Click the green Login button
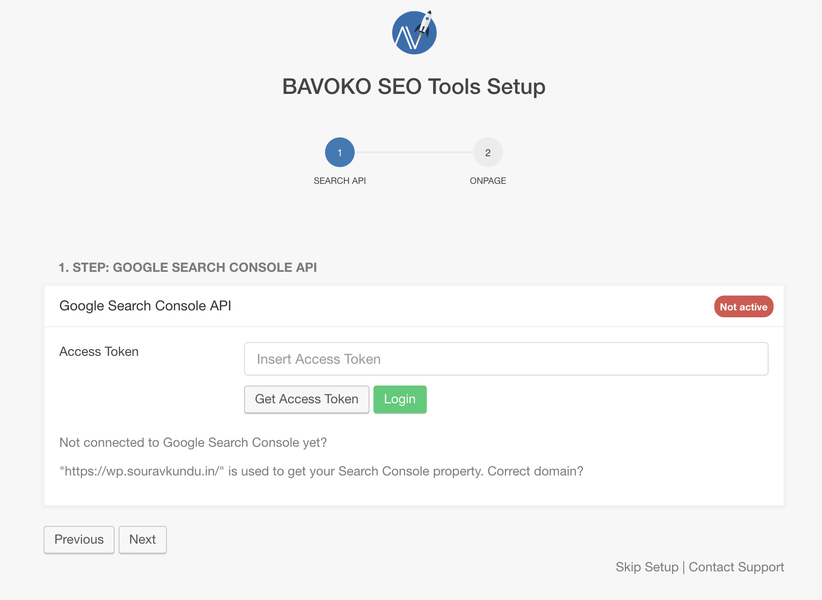 pyautogui.click(x=400, y=399)
